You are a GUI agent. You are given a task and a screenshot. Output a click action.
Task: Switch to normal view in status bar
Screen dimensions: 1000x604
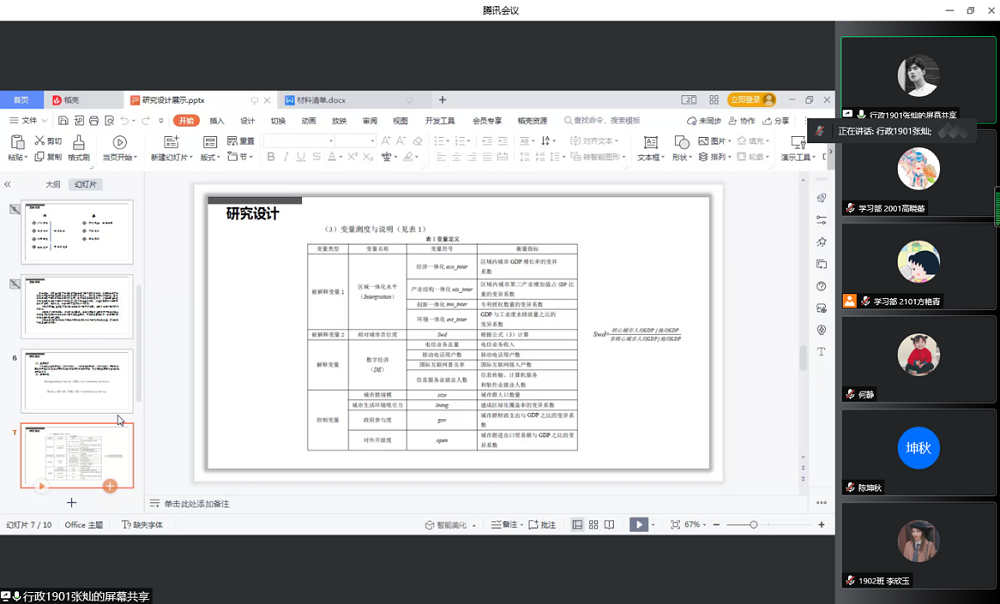578,525
